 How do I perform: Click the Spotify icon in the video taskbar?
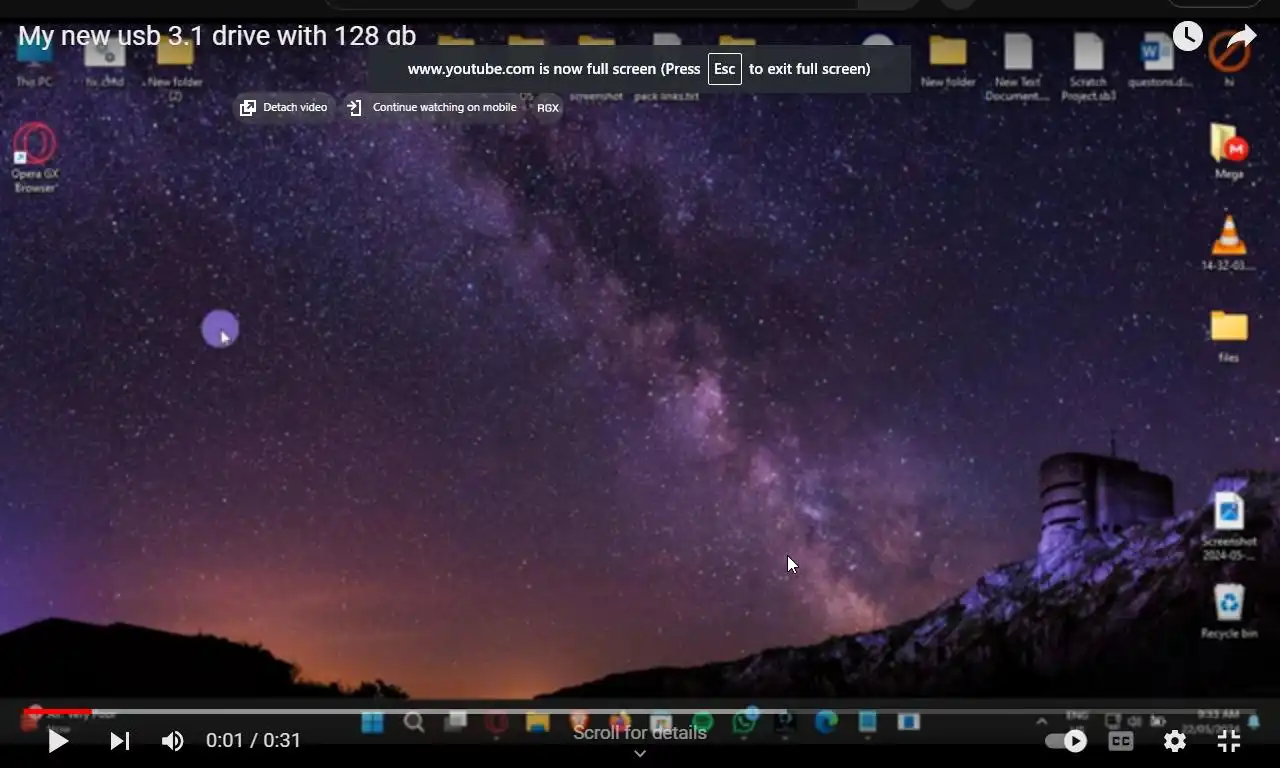pyautogui.click(x=703, y=722)
